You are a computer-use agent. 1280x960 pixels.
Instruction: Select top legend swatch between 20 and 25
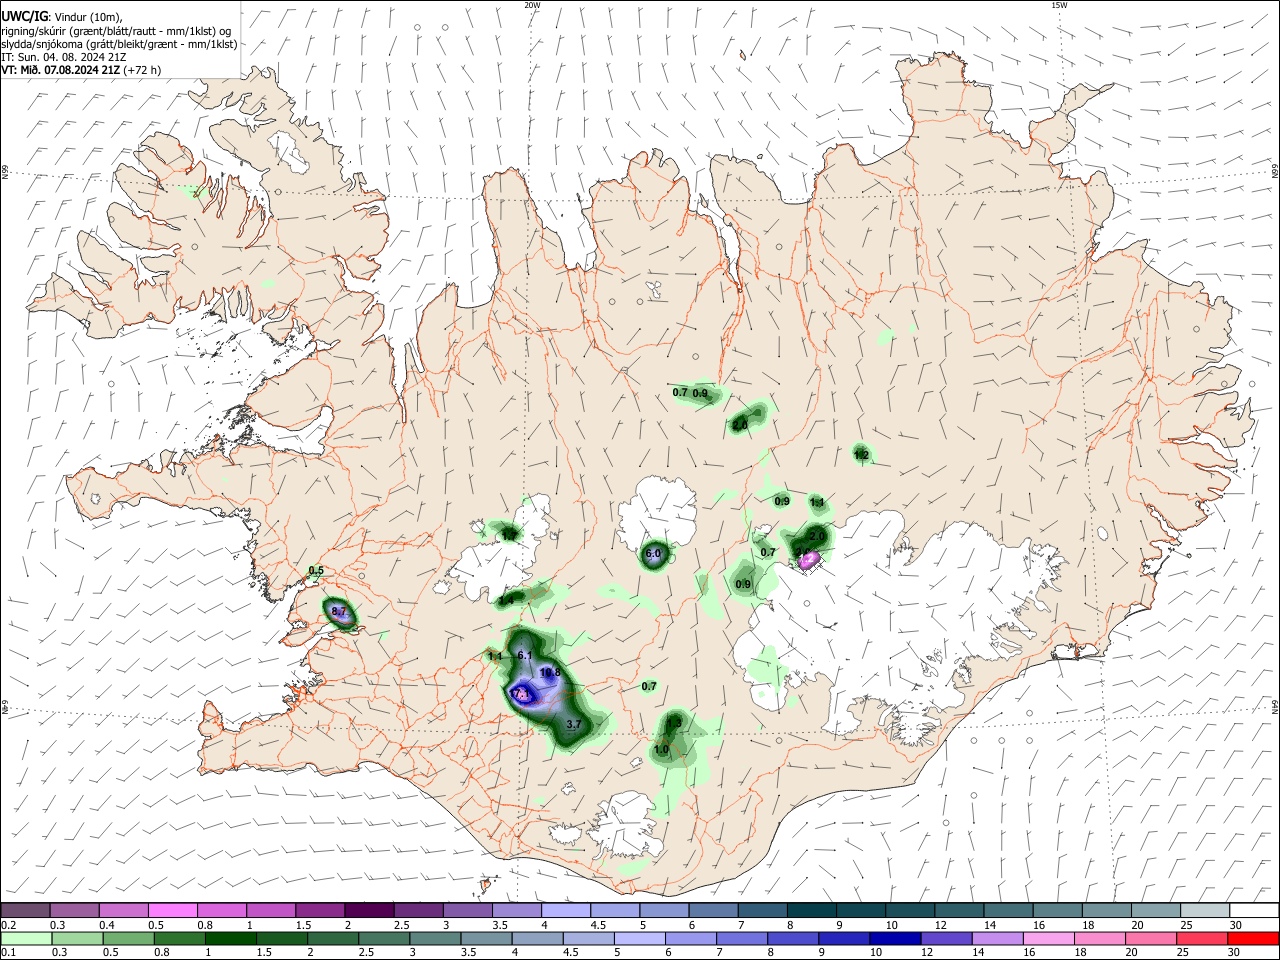pyautogui.click(x=1157, y=910)
